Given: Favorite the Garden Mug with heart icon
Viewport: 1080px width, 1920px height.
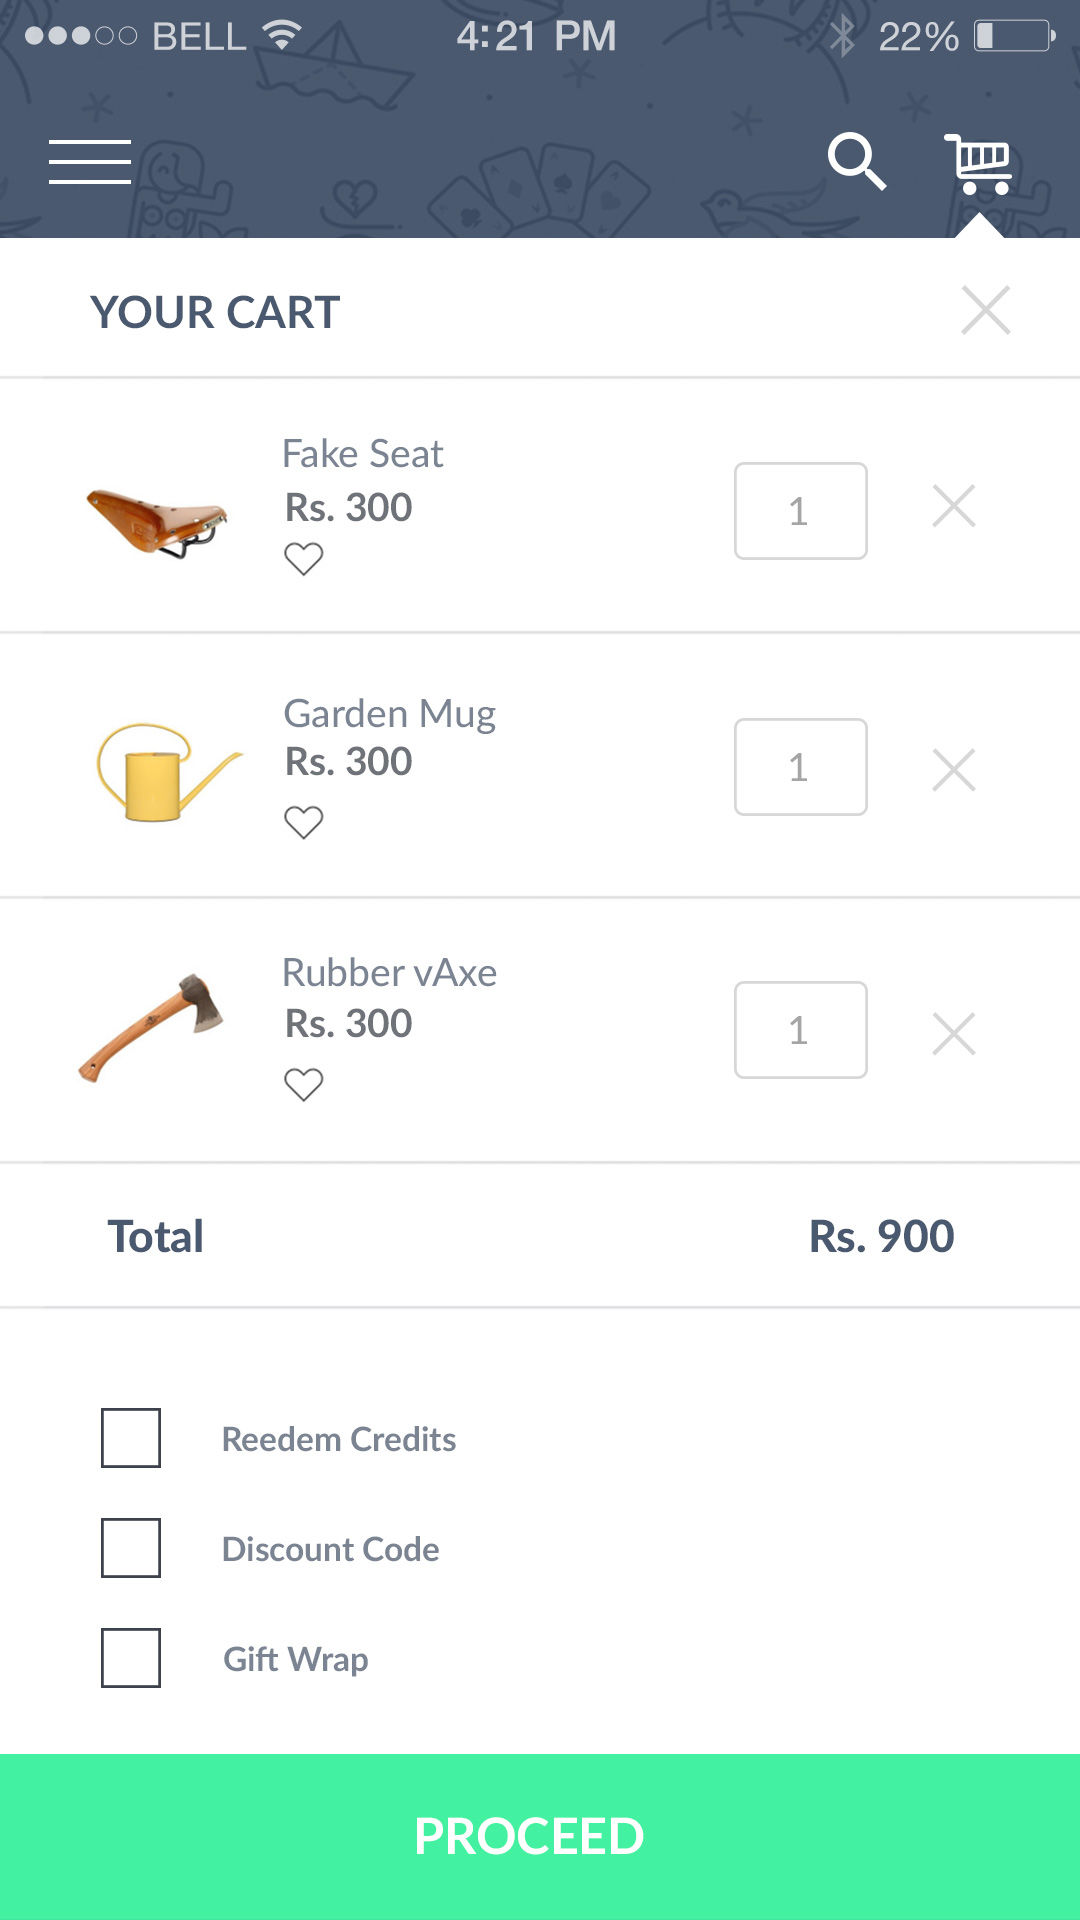Looking at the screenshot, I should [x=303, y=822].
